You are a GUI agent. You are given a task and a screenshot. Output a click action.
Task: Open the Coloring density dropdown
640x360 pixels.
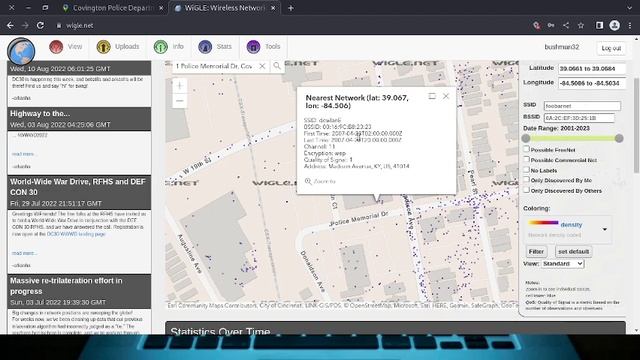pos(568,229)
